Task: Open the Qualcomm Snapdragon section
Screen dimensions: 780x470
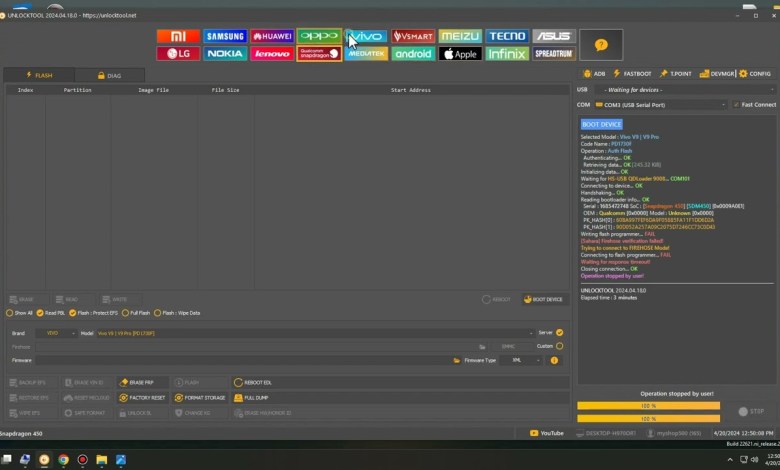Action: (319, 54)
